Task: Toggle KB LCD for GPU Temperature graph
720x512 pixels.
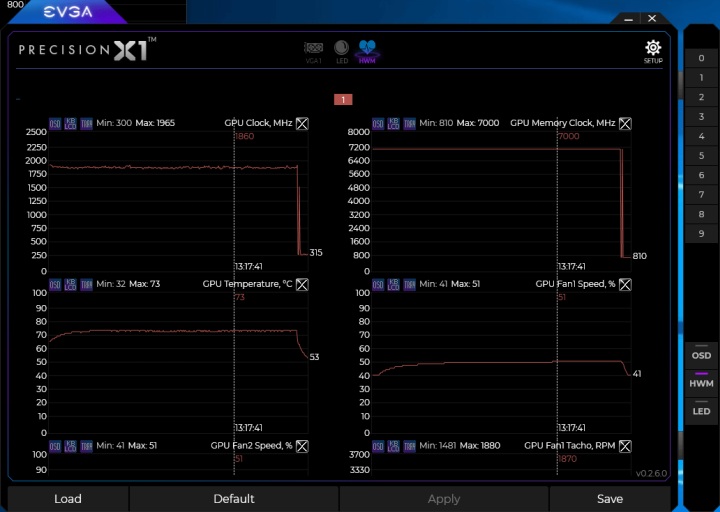Action: 70,285
